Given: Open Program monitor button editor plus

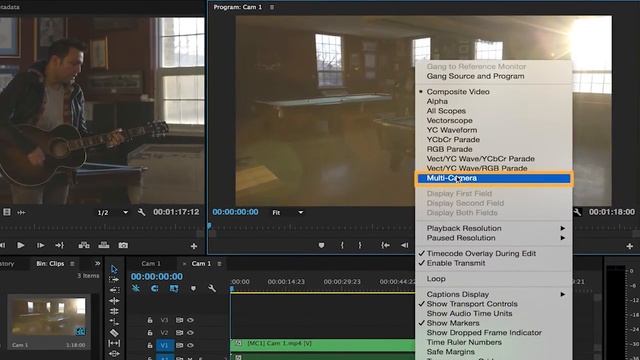Looking at the screenshot, I should coord(630,246).
